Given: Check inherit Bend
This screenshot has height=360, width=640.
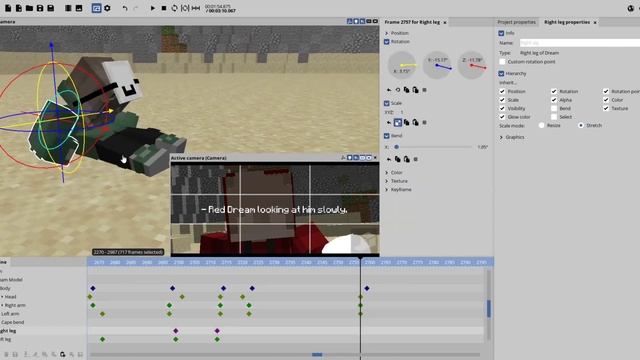Looking at the screenshot, I should coord(554,109).
